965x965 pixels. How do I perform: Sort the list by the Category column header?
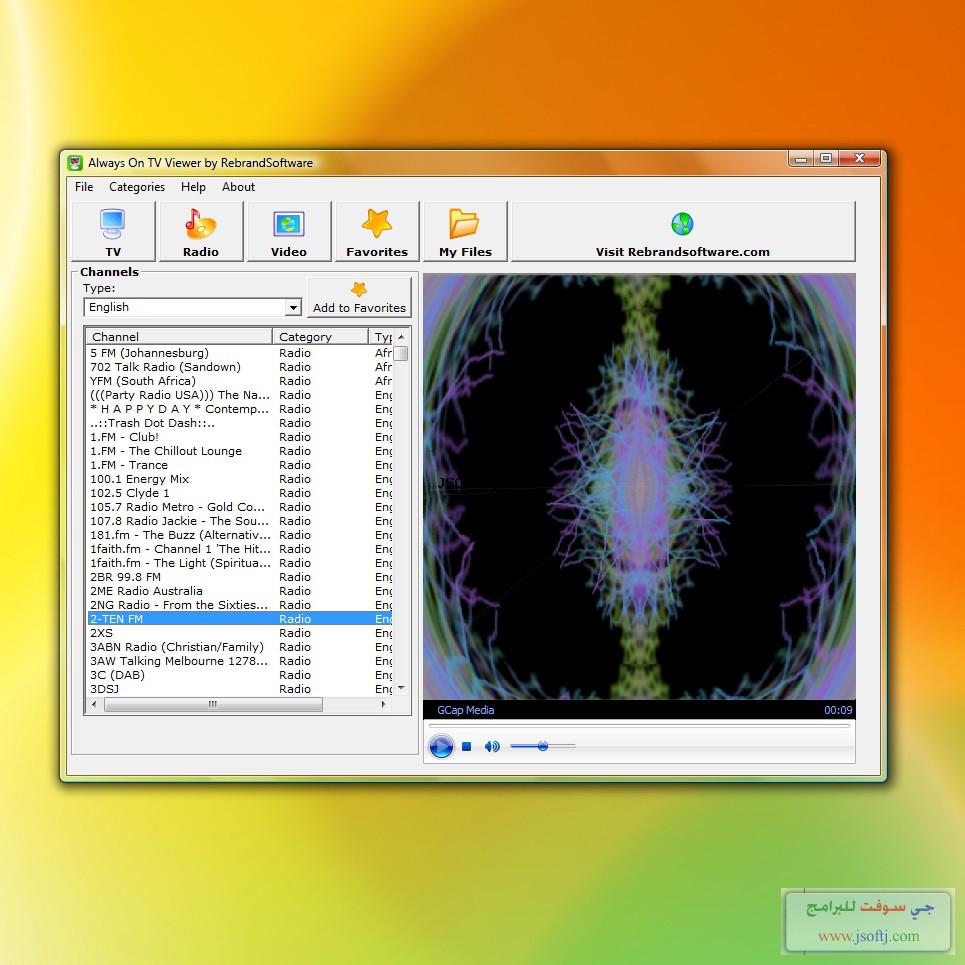pos(320,337)
